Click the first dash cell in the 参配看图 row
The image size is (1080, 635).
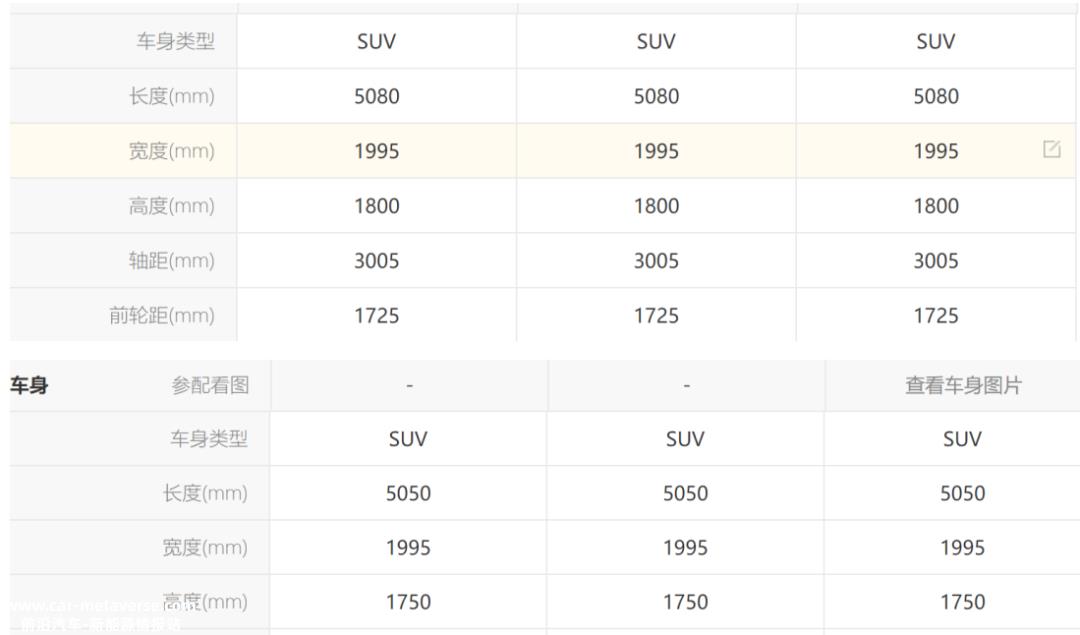[x=410, y=386]
